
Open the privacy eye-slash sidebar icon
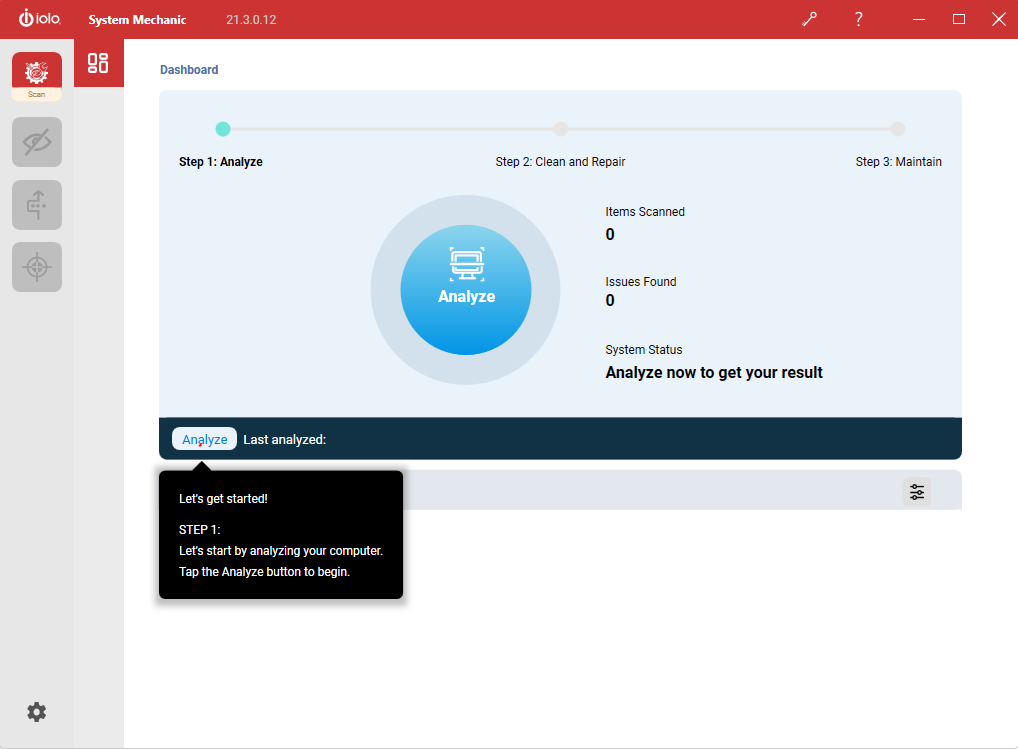pyautogui.click(x=37, y=142)
